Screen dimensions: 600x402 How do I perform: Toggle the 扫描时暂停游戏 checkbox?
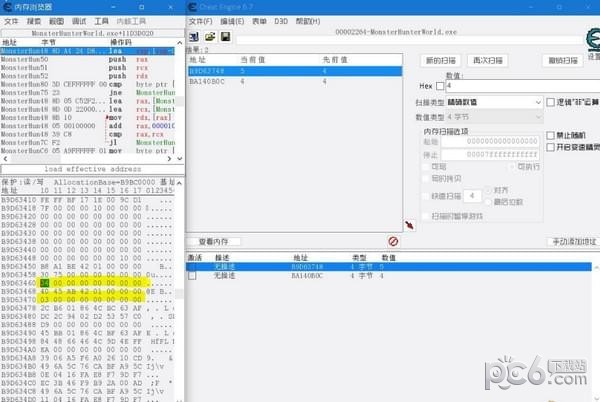(x=426, y=216)
